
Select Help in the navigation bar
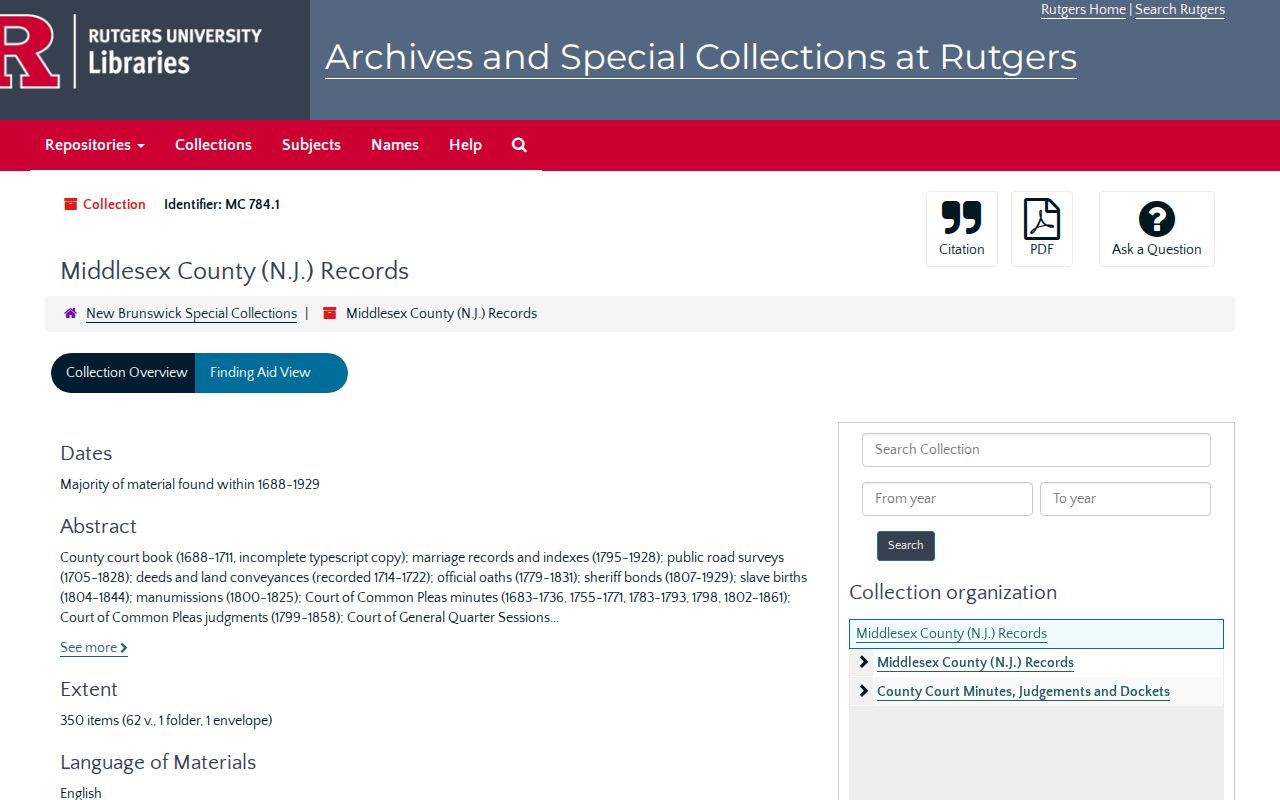click(465, 145)
